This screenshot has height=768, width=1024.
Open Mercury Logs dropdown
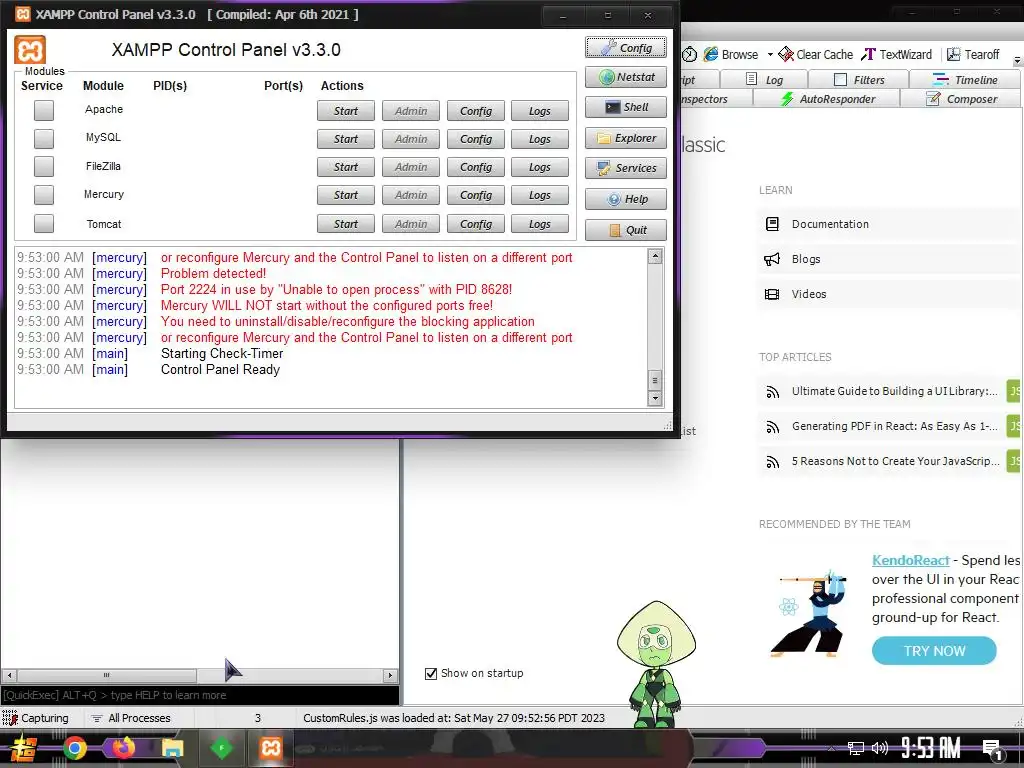click(539, 195)
